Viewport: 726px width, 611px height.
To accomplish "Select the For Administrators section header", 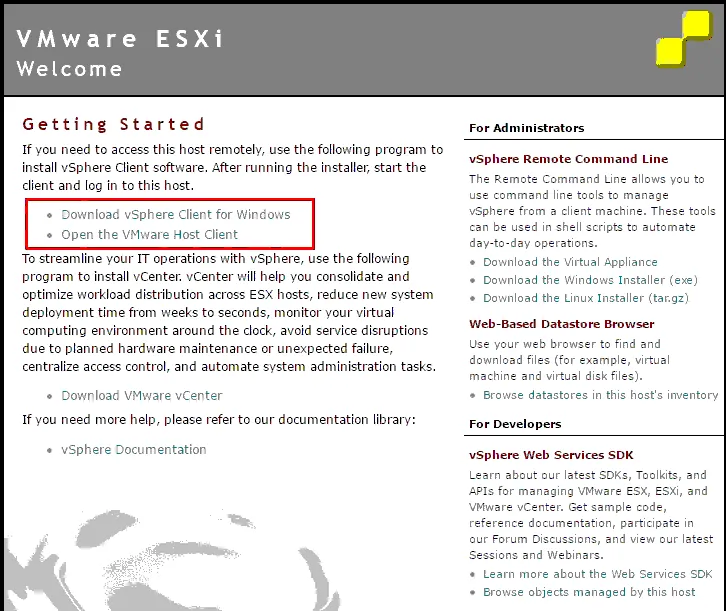I will 526,128.
